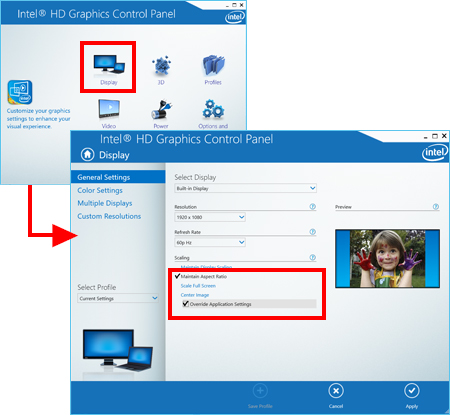This screenshot has height=415, width=450.
Task: Switch to Color Settings tab
Action: click(100, 190)
